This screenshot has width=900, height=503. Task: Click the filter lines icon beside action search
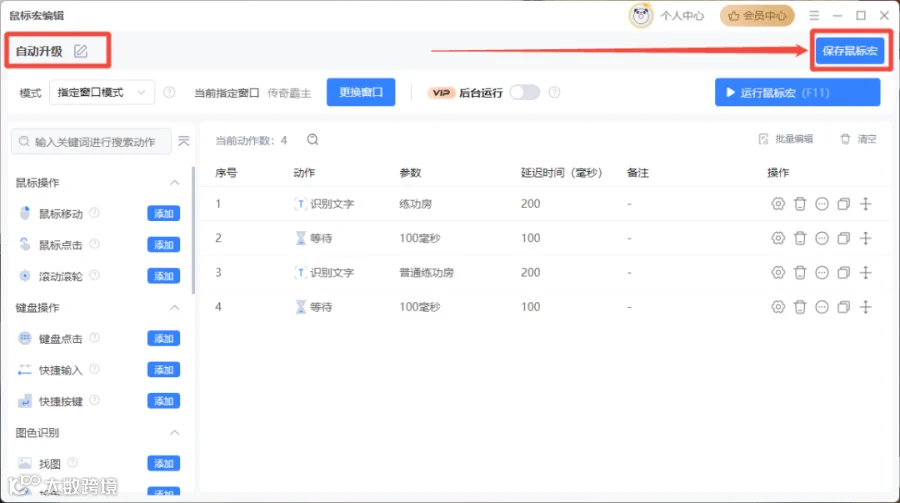tap(184, 141)
